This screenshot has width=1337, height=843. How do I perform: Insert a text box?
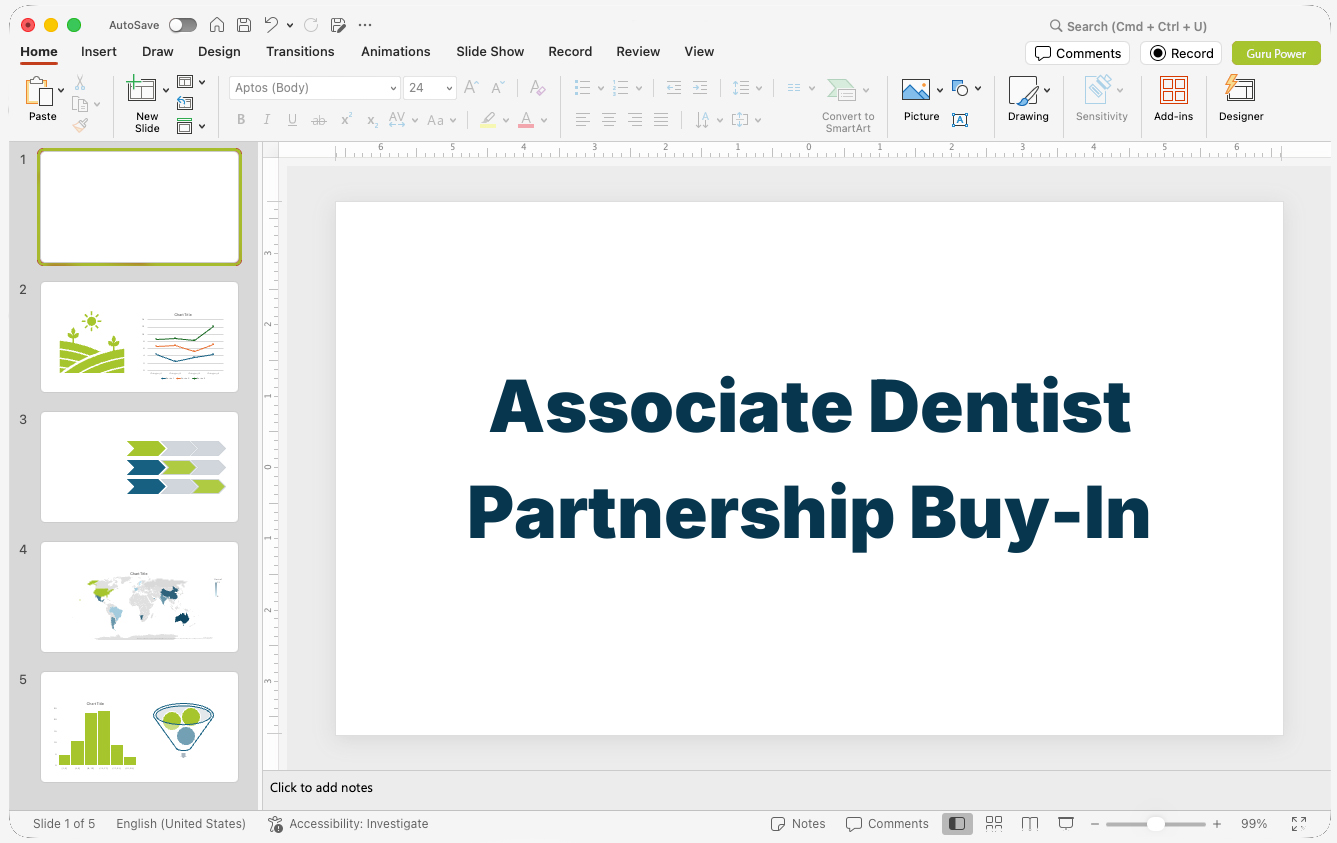coord(960,120)
